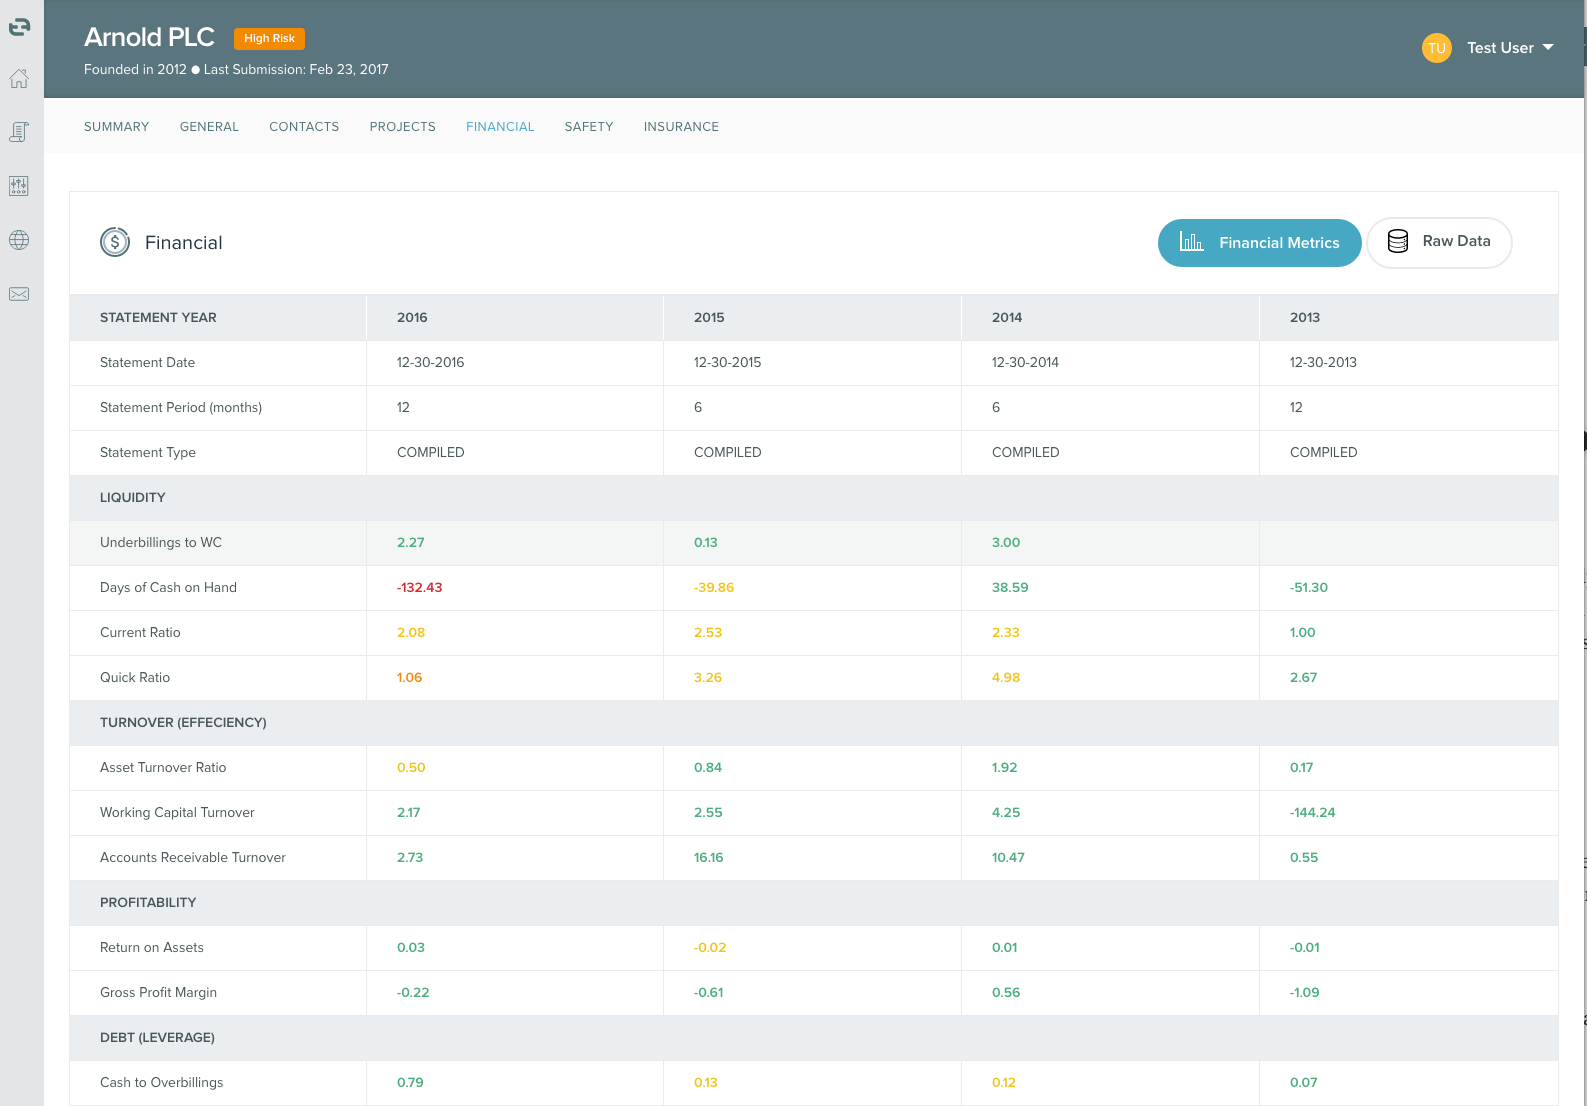
Task: Click the 2016 Days of Cash value
Action: coord(419,588)
